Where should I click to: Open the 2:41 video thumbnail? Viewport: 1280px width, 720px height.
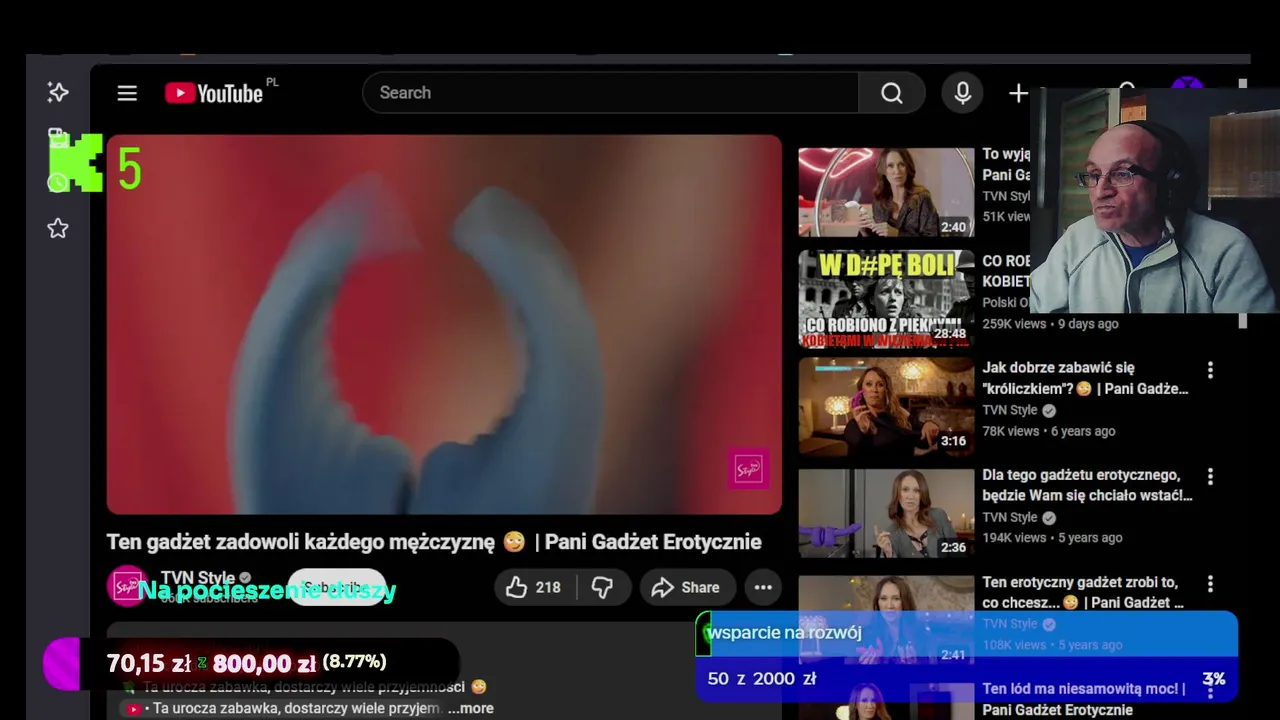(x=886, y=620)
